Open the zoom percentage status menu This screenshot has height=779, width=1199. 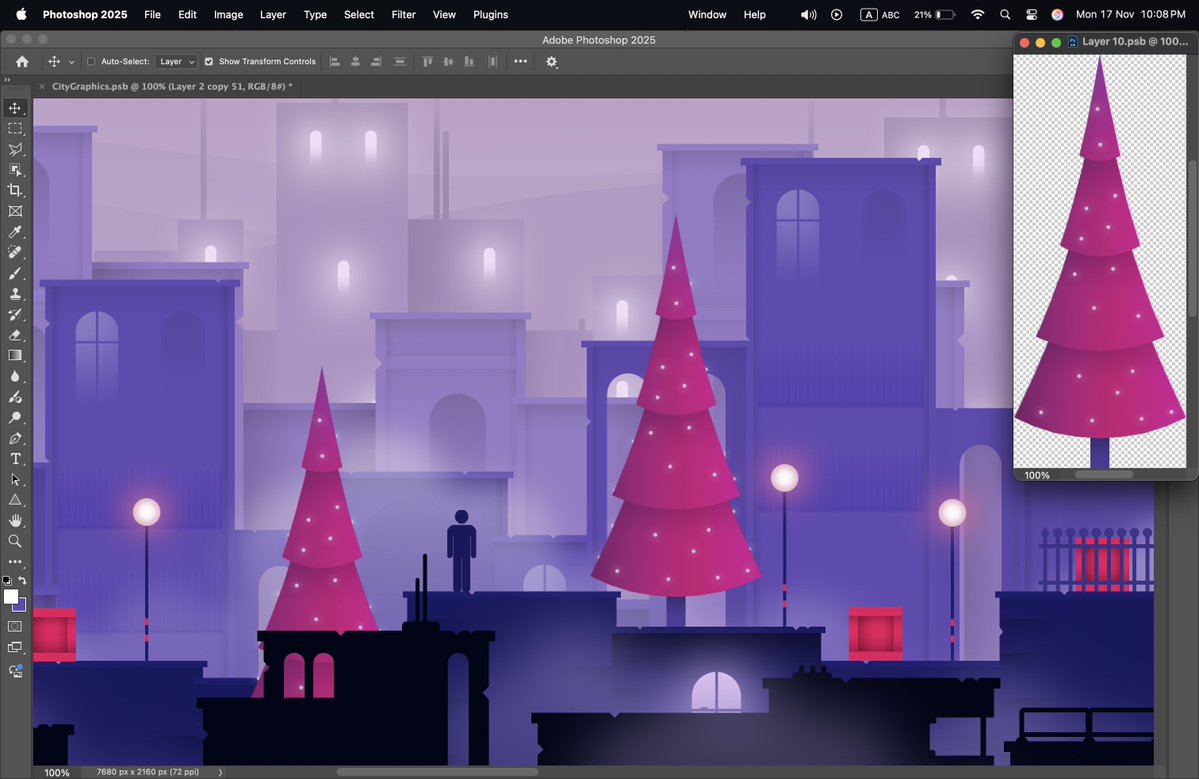57,772
